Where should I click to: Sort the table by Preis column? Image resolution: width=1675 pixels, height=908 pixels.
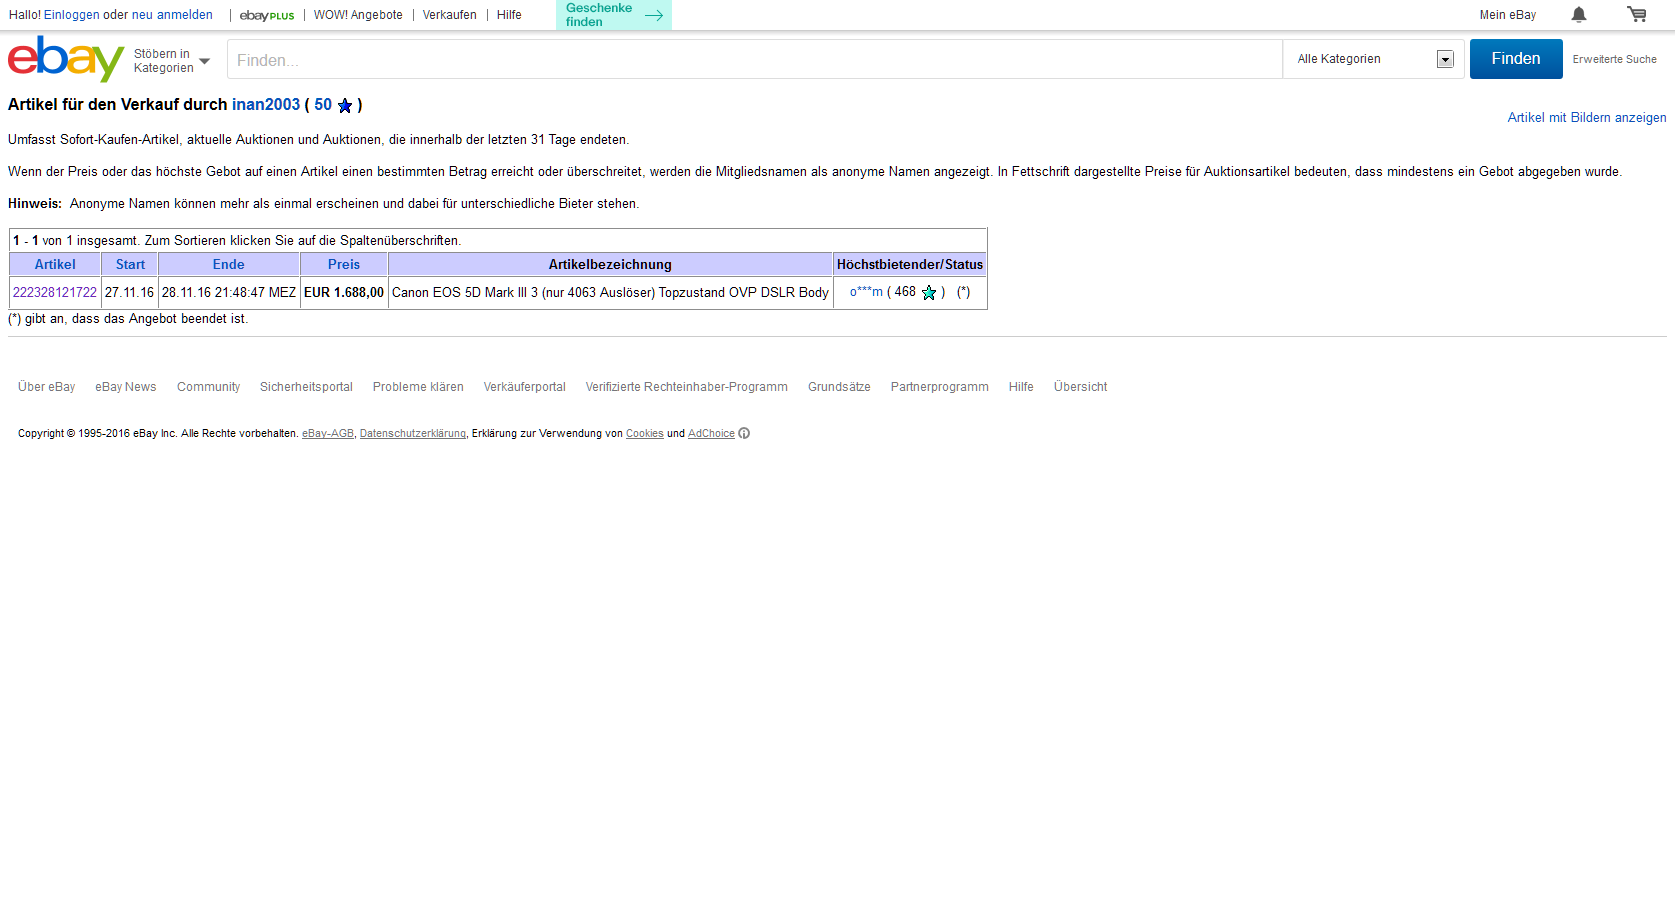[343, 264]
